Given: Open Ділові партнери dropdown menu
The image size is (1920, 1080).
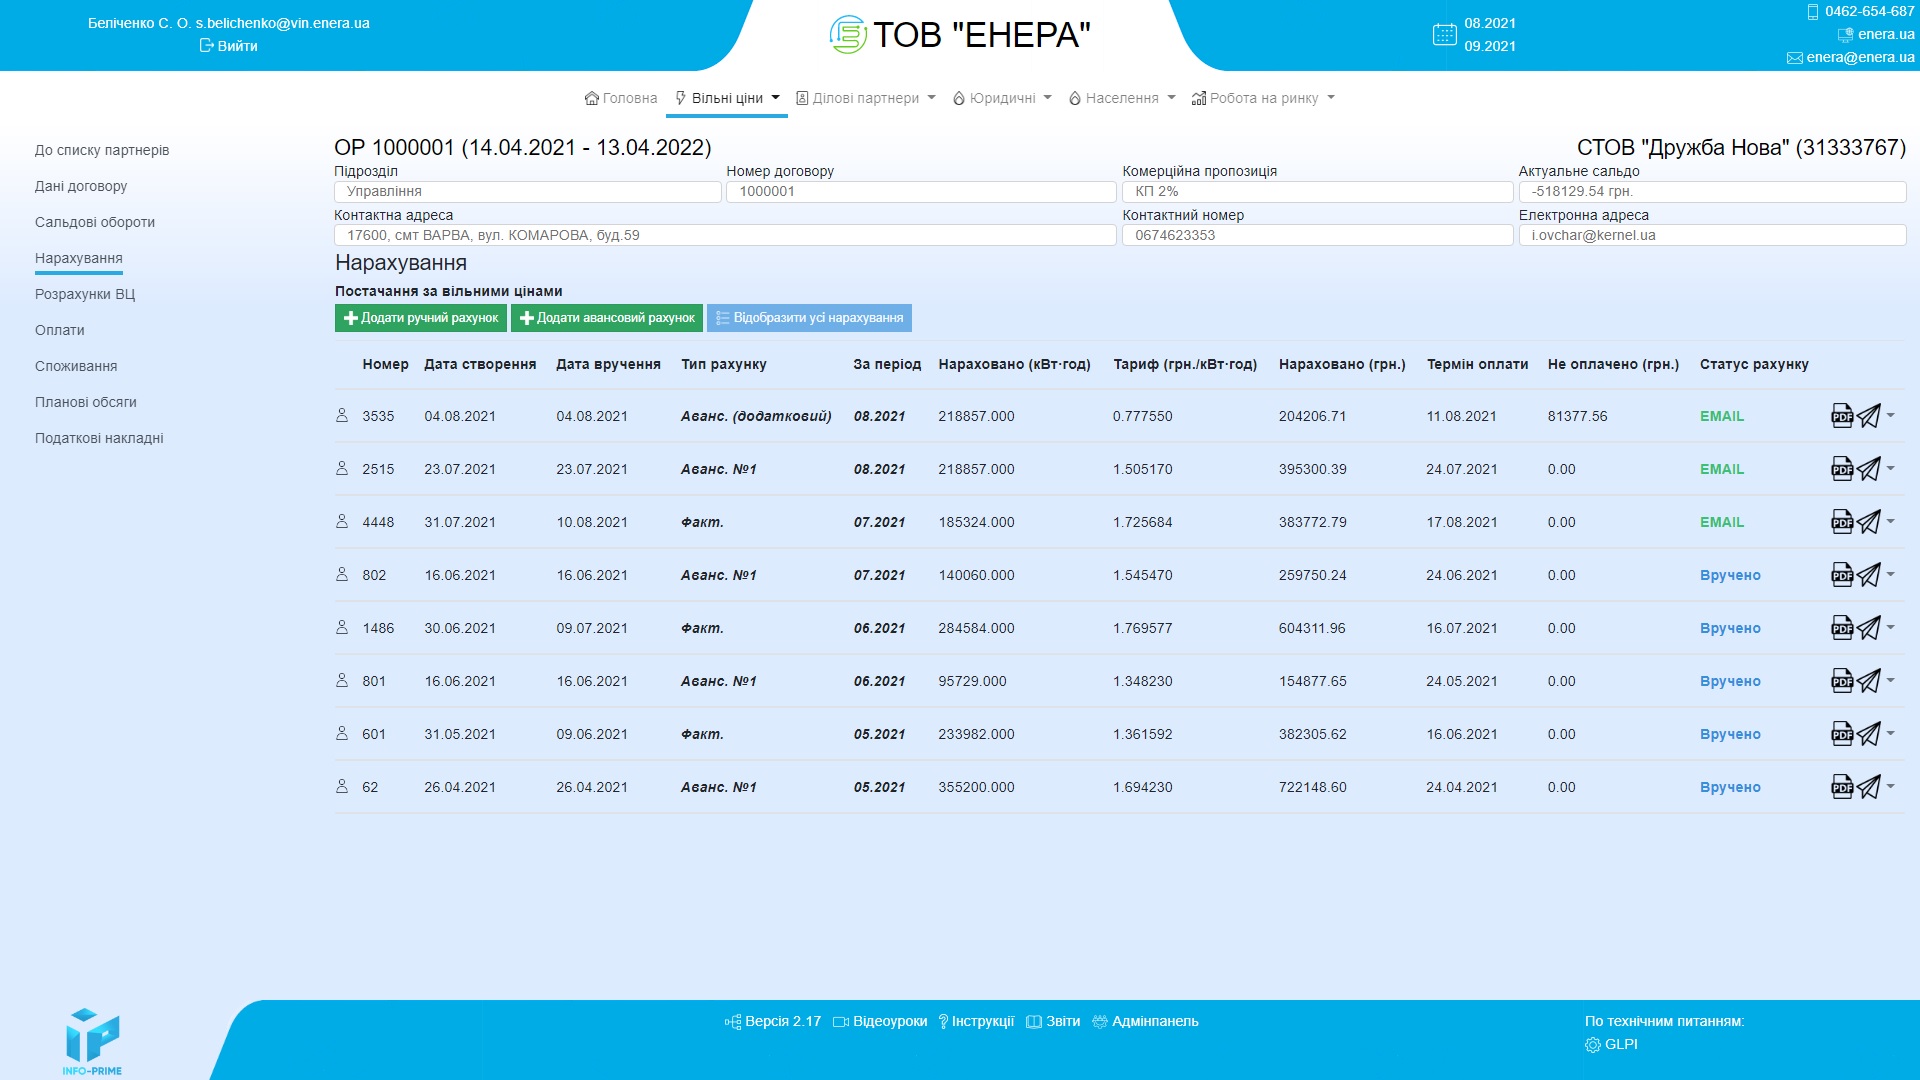Looking at the screenshot, I should [866, 98].
